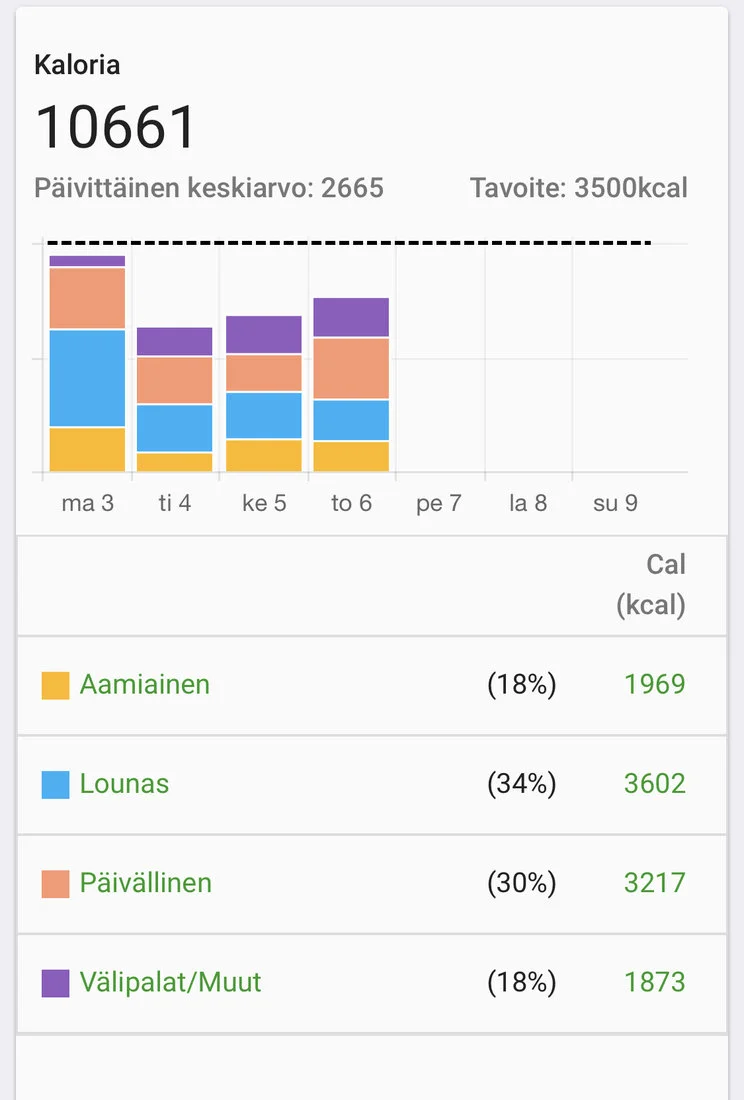744x1100 pixels.
Task: Click the 1969 kcal Aamiainen value
Action: pyautogui.click(x=654, y=685)
